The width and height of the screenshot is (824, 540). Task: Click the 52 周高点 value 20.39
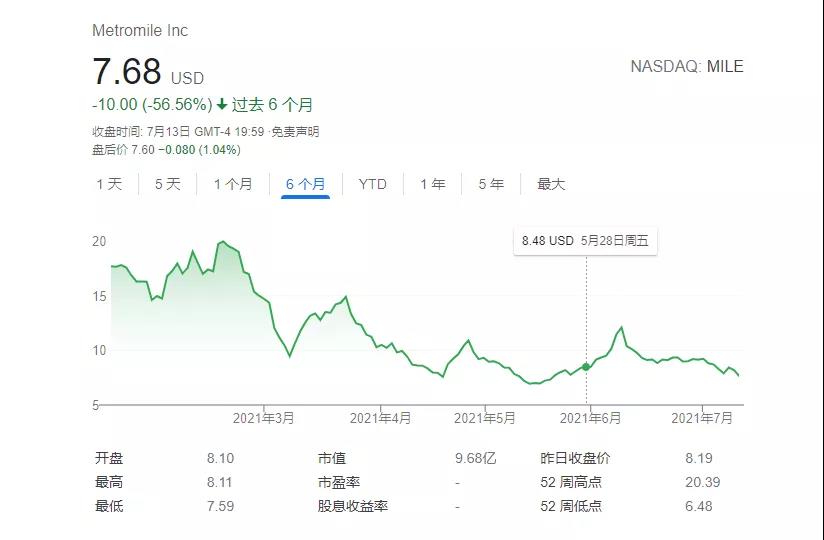tap(702, 482)
